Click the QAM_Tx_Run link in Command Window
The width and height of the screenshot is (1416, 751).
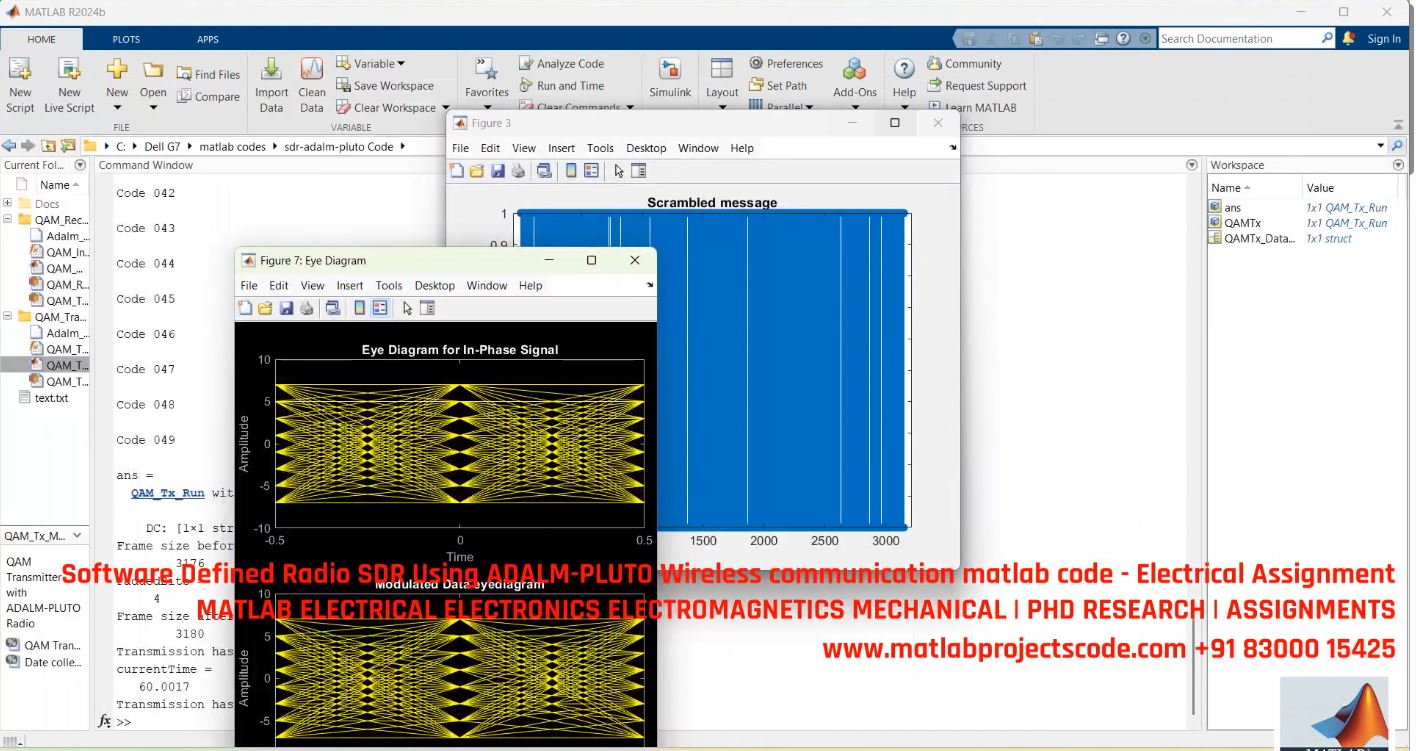click(165, 492)
